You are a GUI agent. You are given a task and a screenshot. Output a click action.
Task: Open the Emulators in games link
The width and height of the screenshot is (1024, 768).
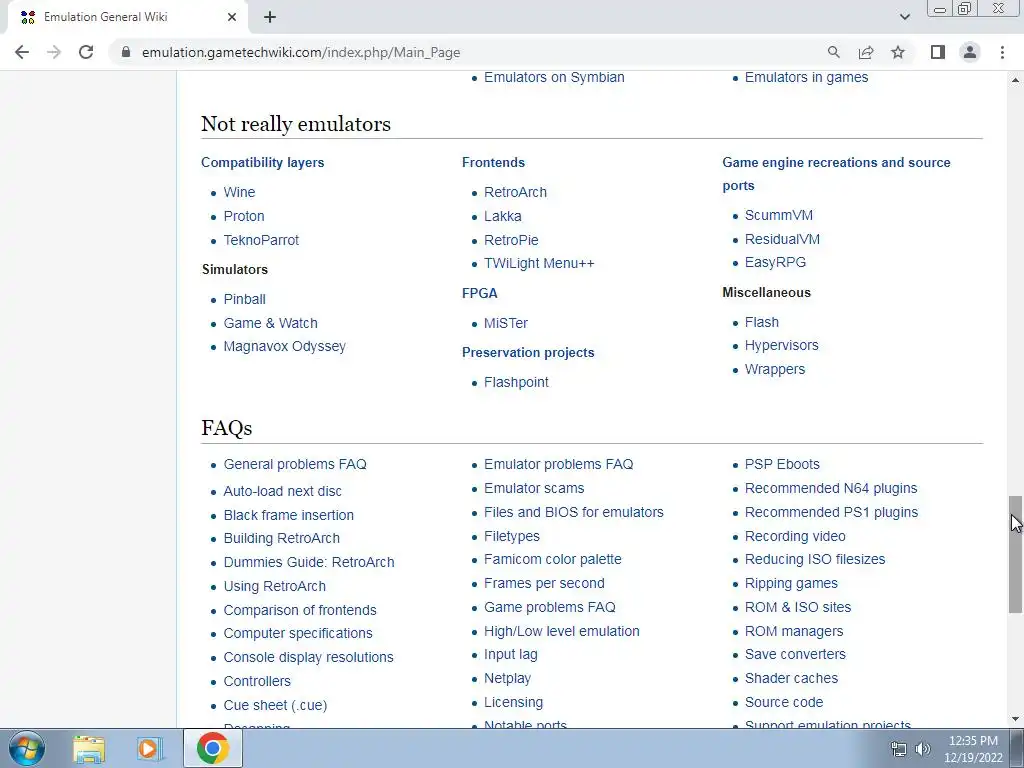point(806,77)
